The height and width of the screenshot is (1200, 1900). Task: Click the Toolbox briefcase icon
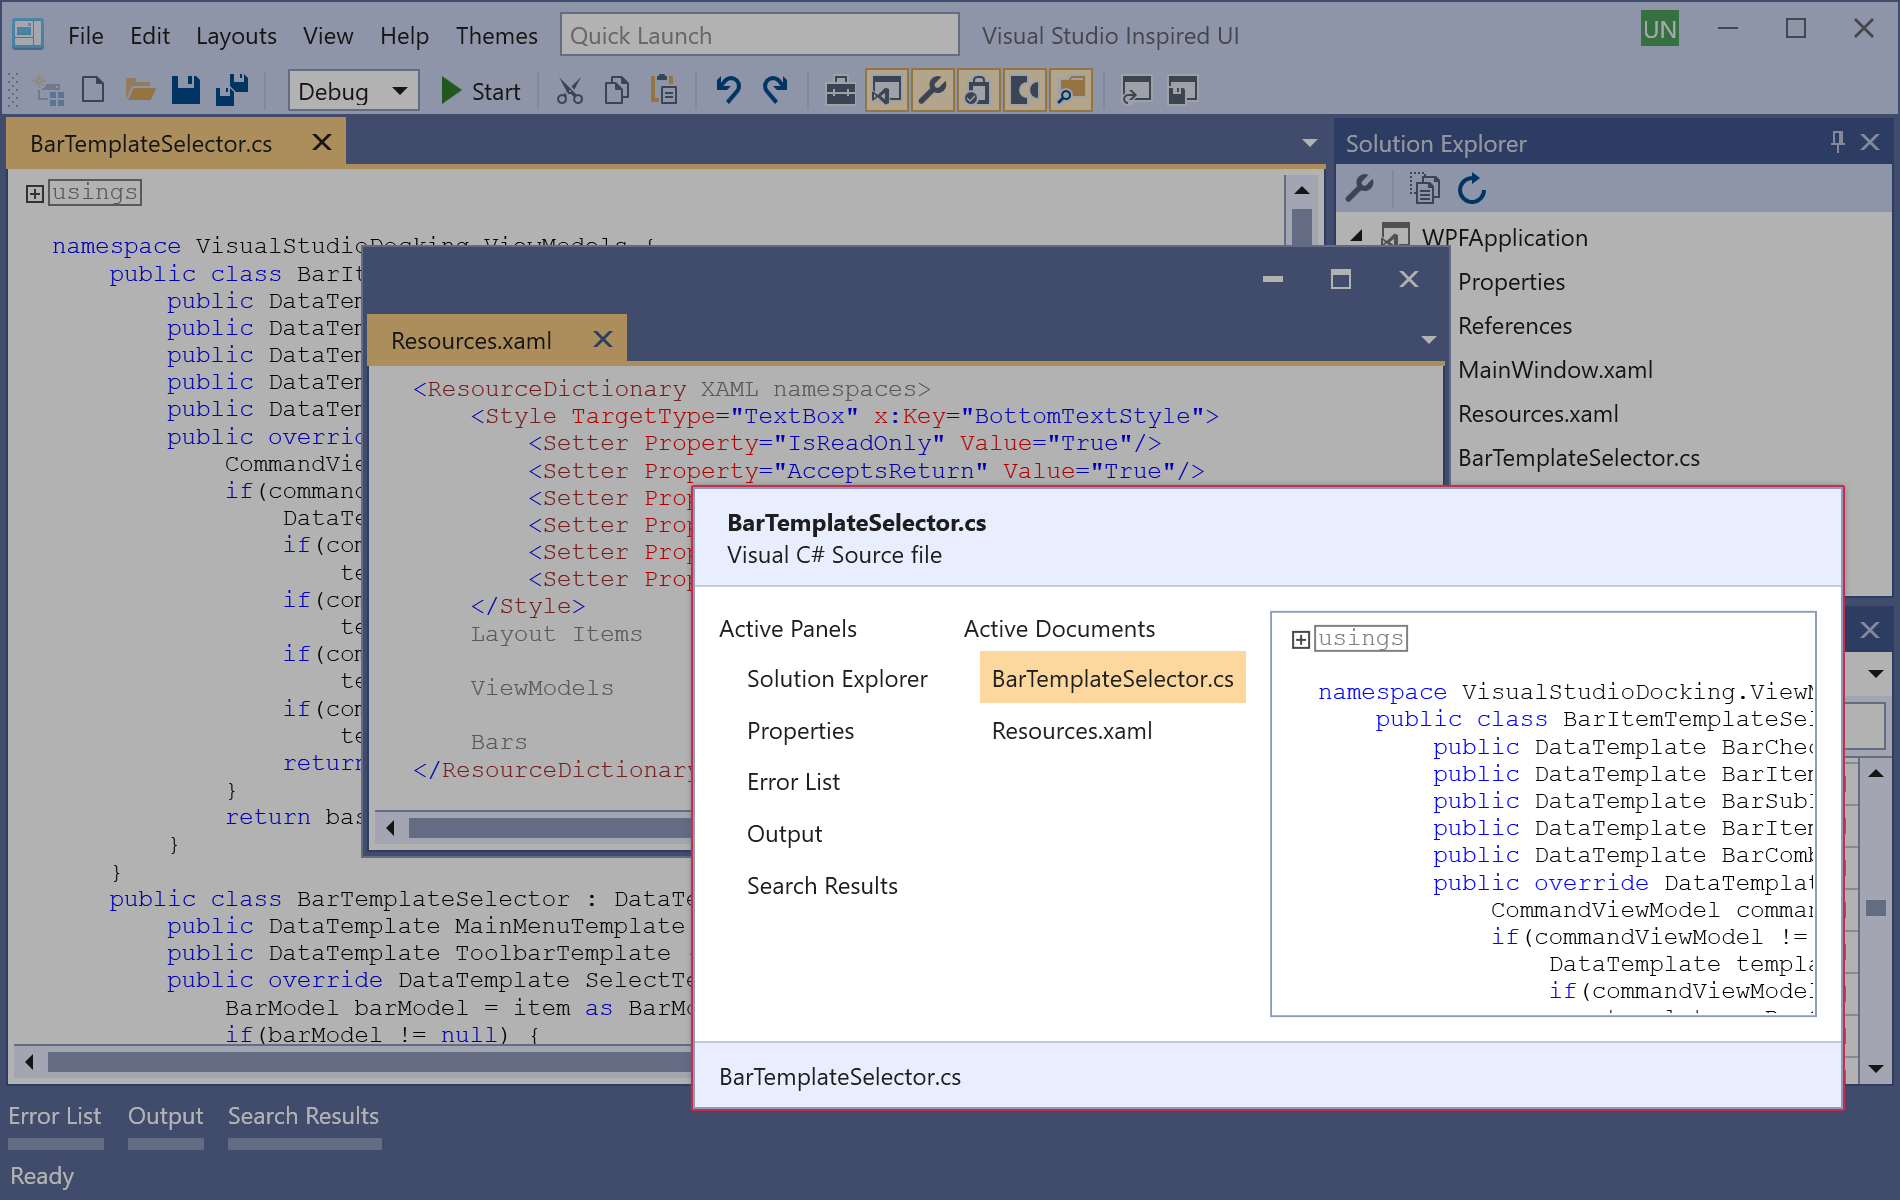[x=840, y=91]
